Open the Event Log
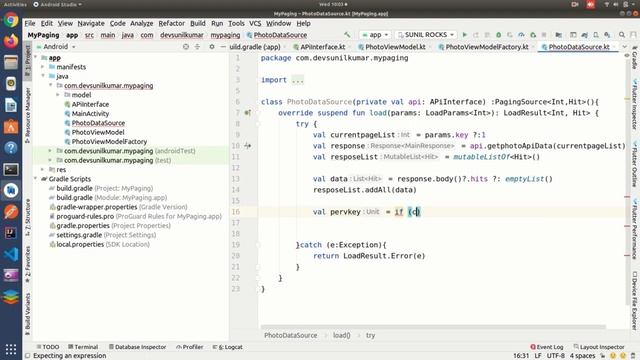Image resolution: width=640 pixels, height=360 pixels. point(547,347)
